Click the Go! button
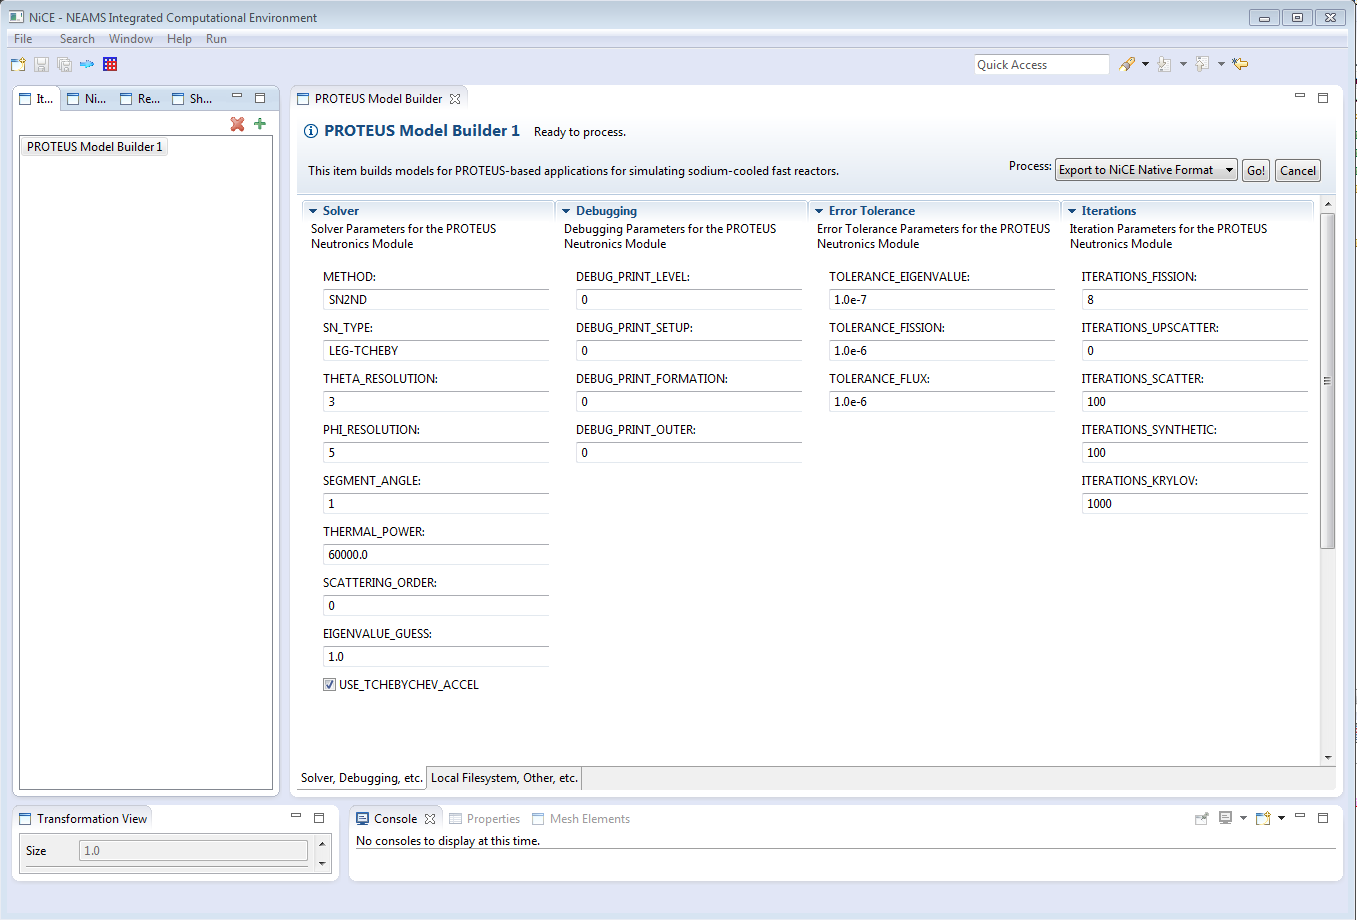The height and width of the screenshot is (920, 1357). click(x=1256, y=171)
